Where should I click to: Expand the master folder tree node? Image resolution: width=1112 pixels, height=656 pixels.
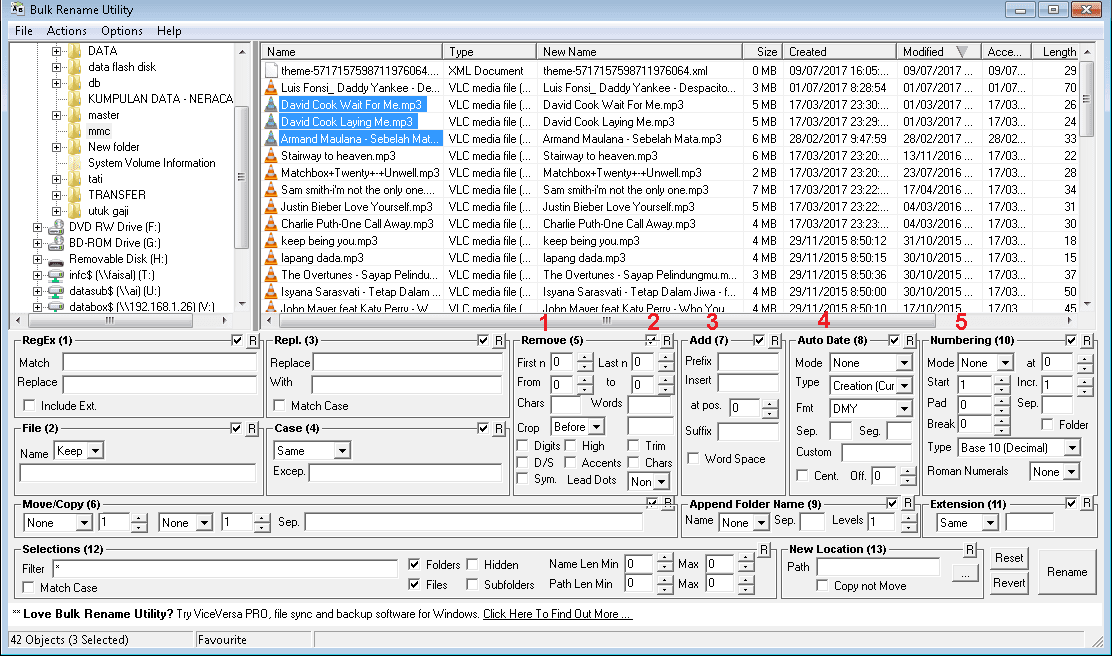tap(56, 115)
